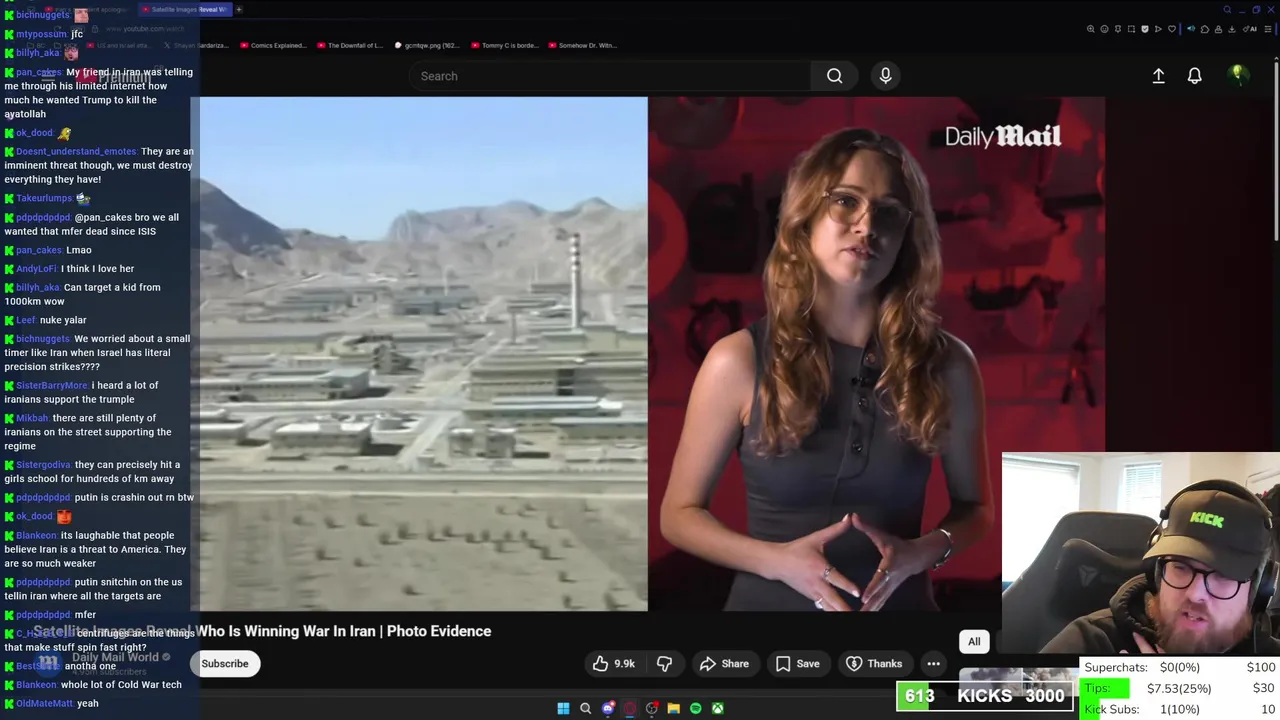Share the video
1280x720 pixels.
pos(724,663)
